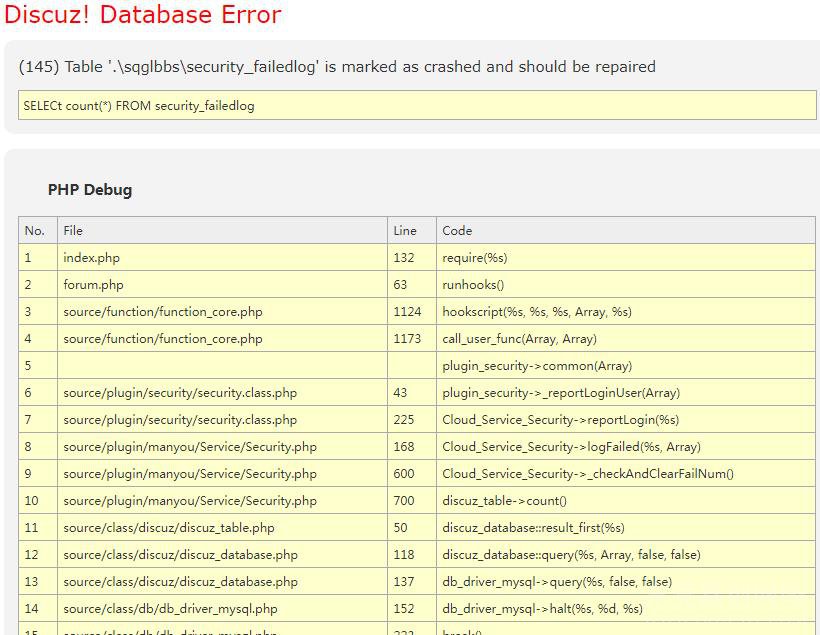
Task: Click row number 1 in the No. column
Action: (x=28, y=258)
